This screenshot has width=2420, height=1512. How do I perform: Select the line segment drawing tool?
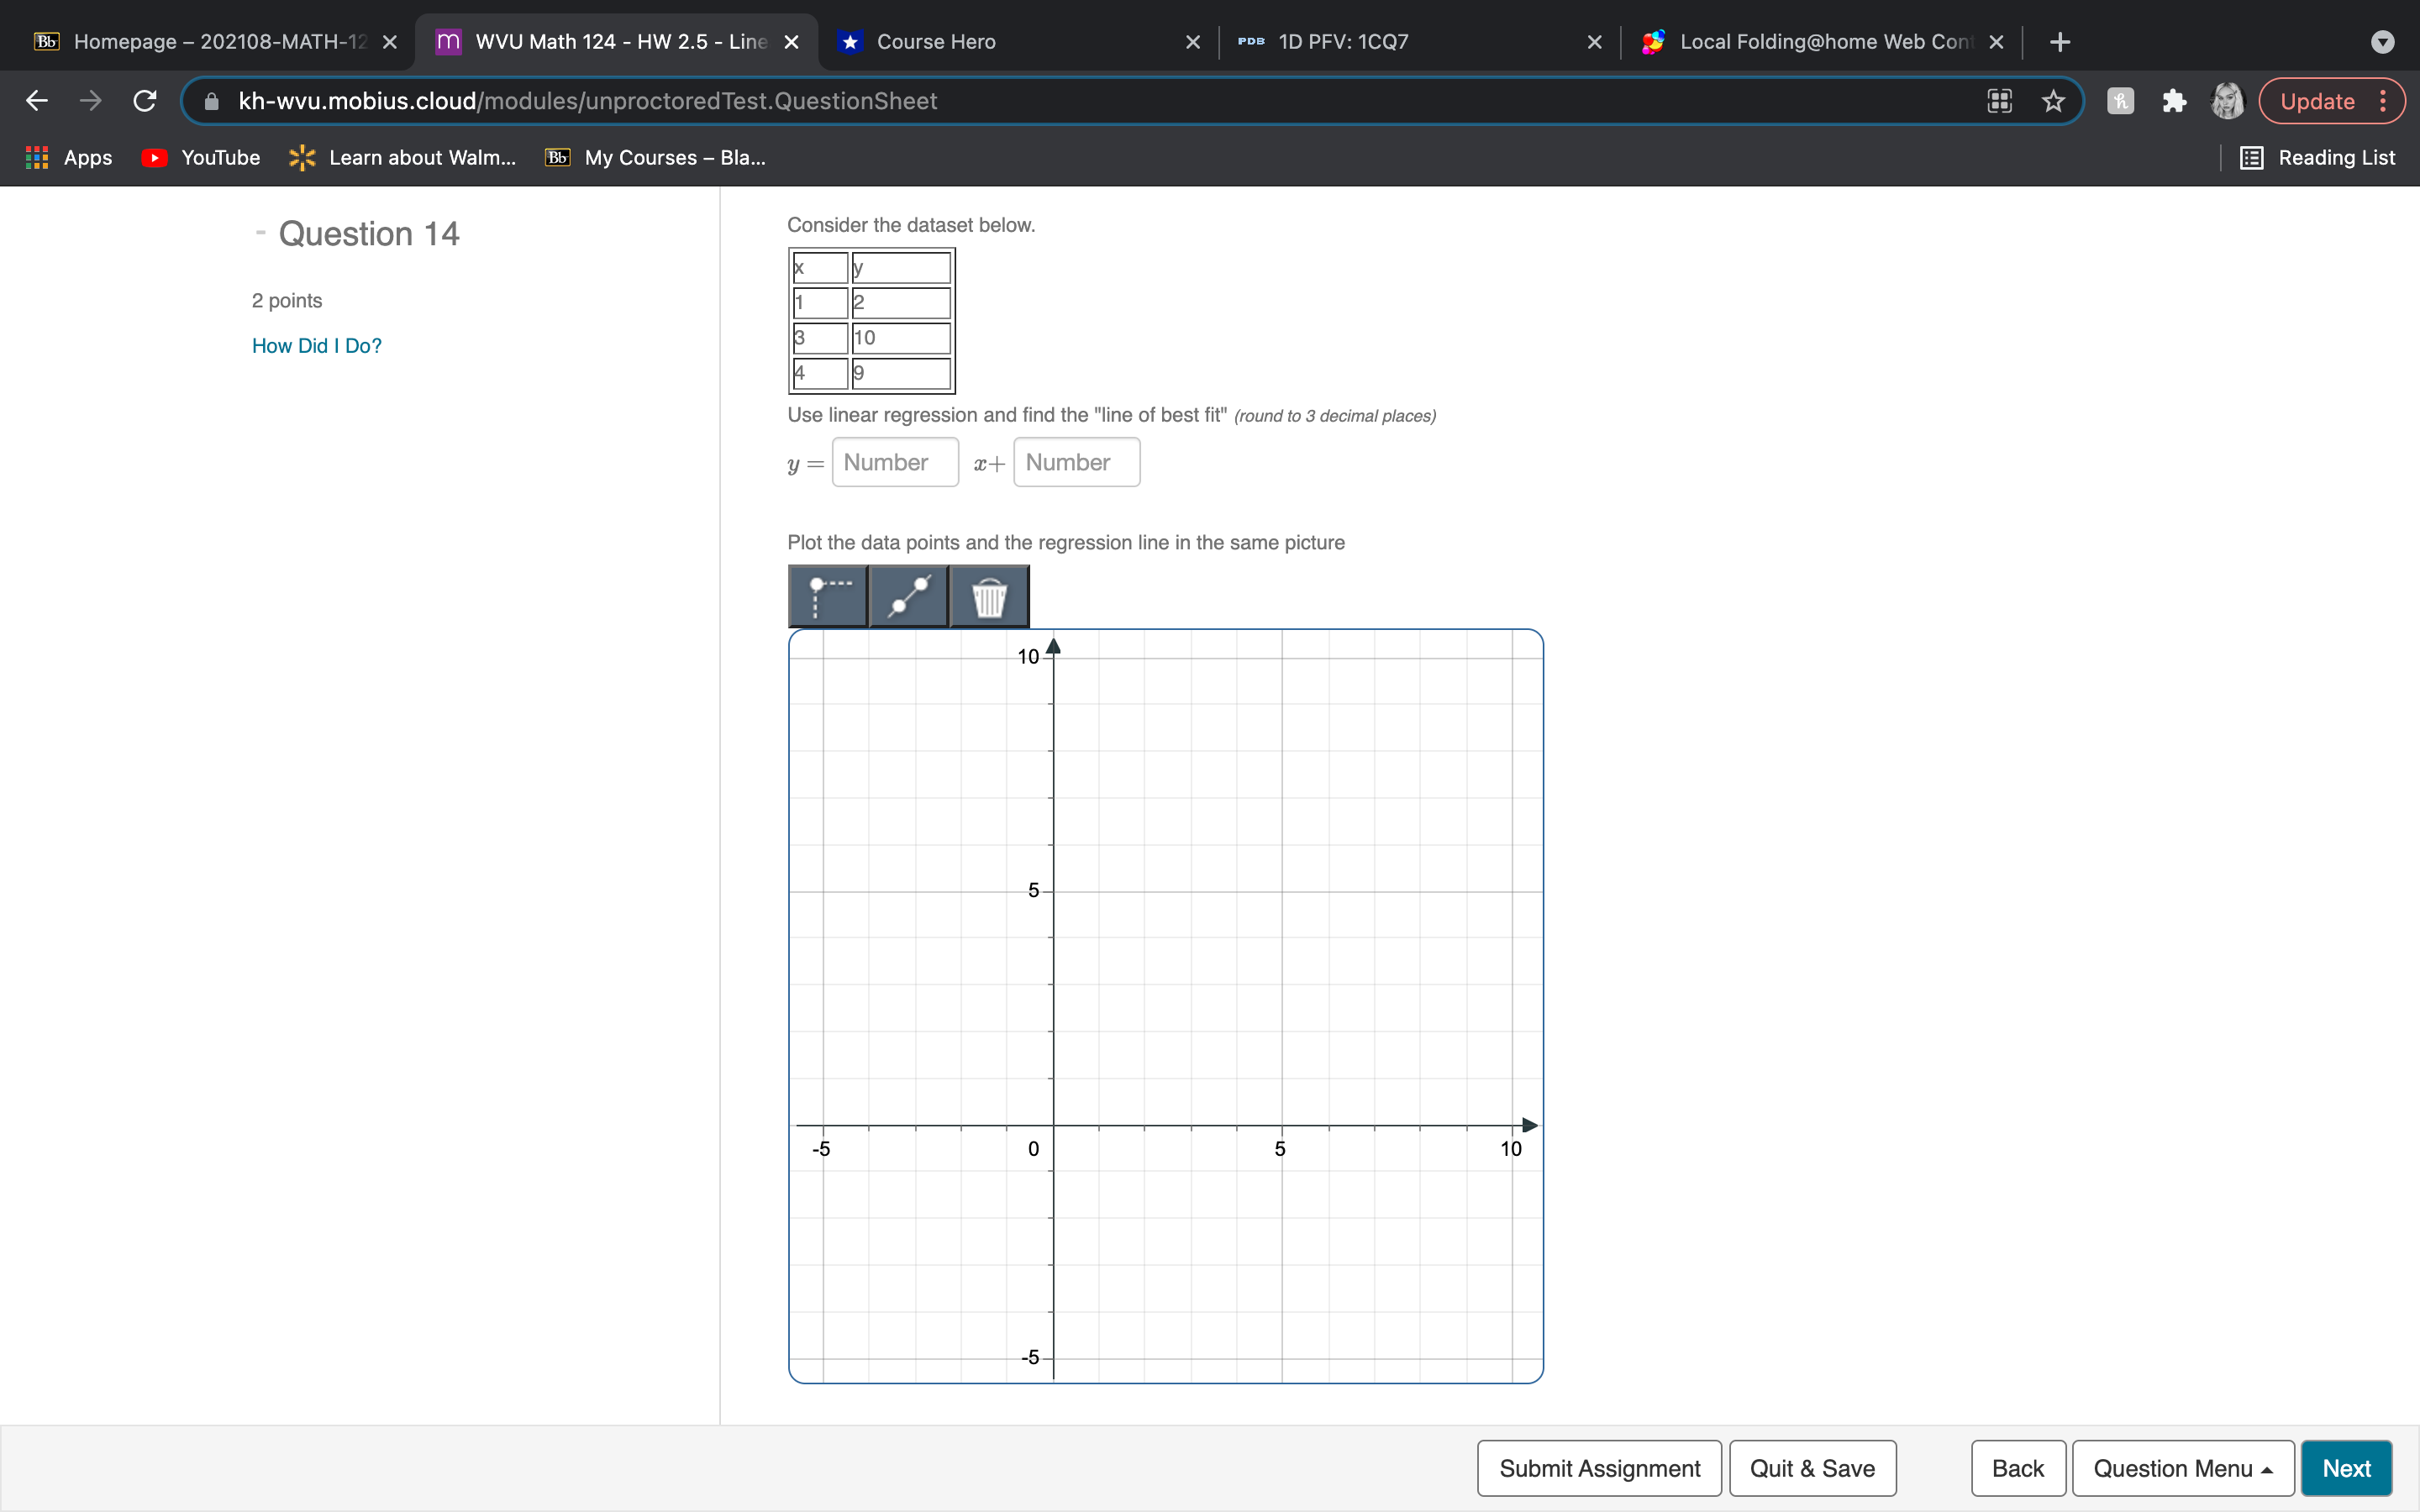pyautogui.click(x=907, y=595)
